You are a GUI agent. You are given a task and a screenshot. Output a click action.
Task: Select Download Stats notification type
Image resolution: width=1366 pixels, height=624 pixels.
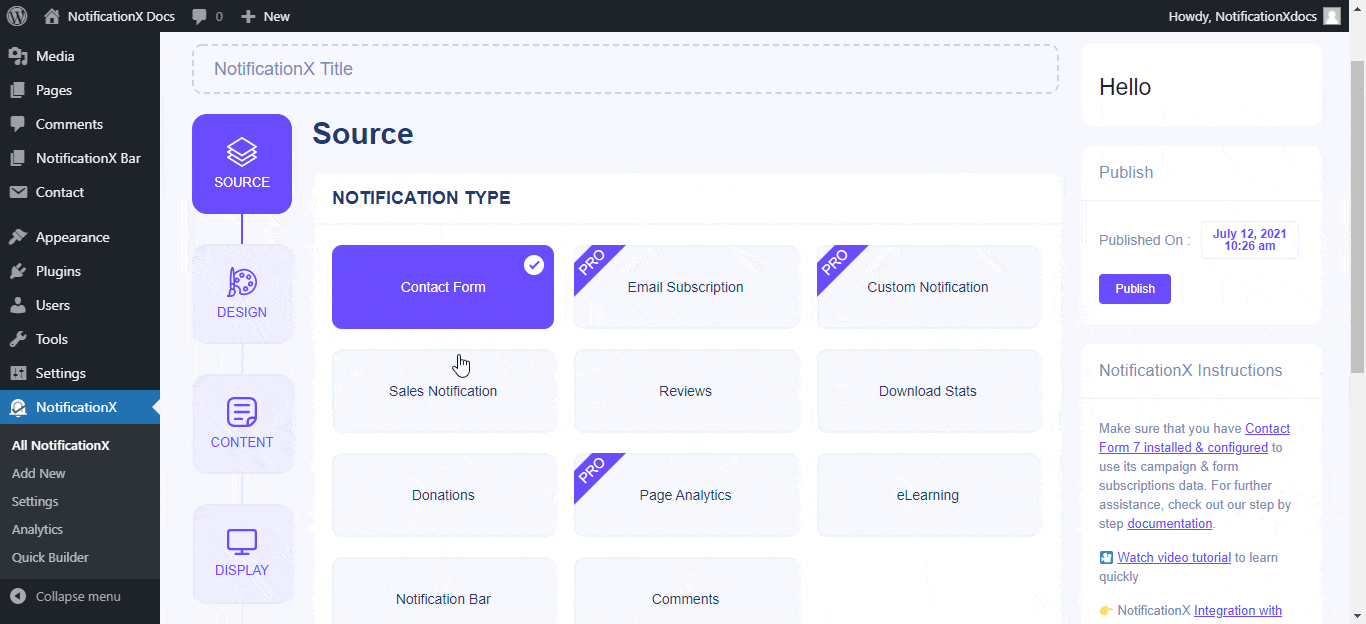click(x=928, y=391)
